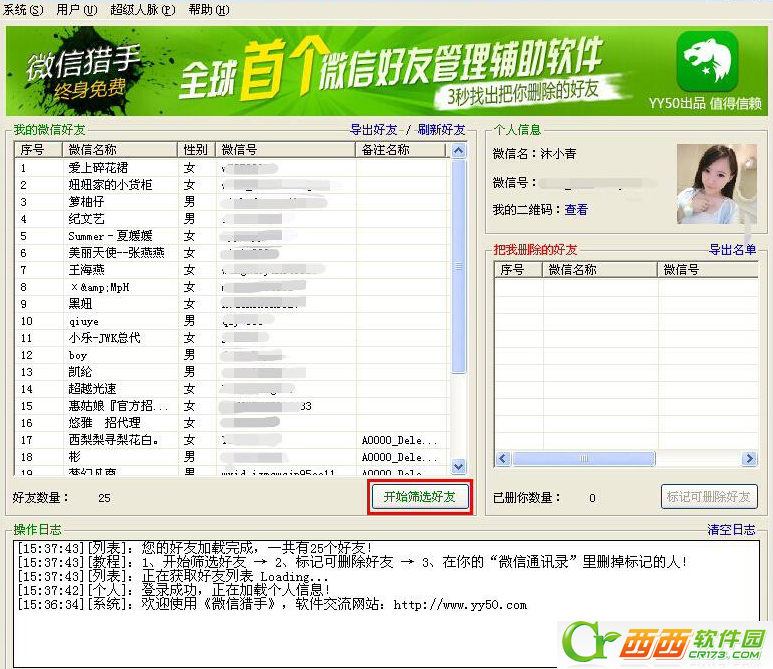This screenshot has height=669, width=773.
Task: View my QR code via 查看 link
Action: pos(576,210)
